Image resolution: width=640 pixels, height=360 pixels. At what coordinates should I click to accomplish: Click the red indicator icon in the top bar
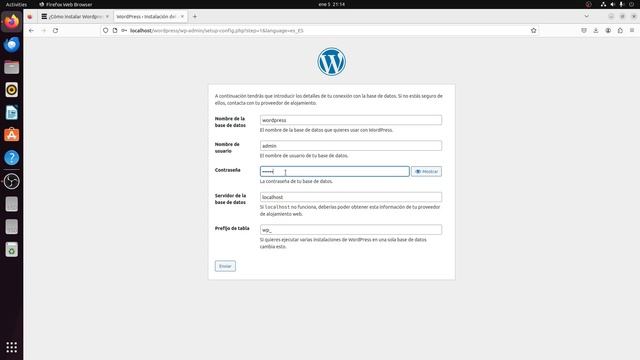[589, 4]
